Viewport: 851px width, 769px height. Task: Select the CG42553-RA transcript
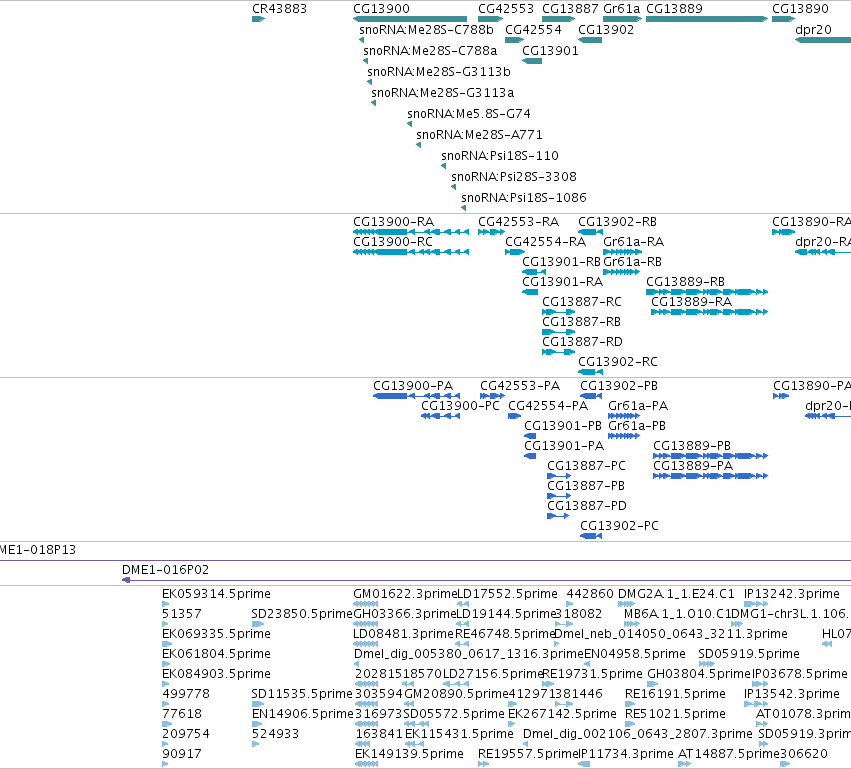coord(492,232)
